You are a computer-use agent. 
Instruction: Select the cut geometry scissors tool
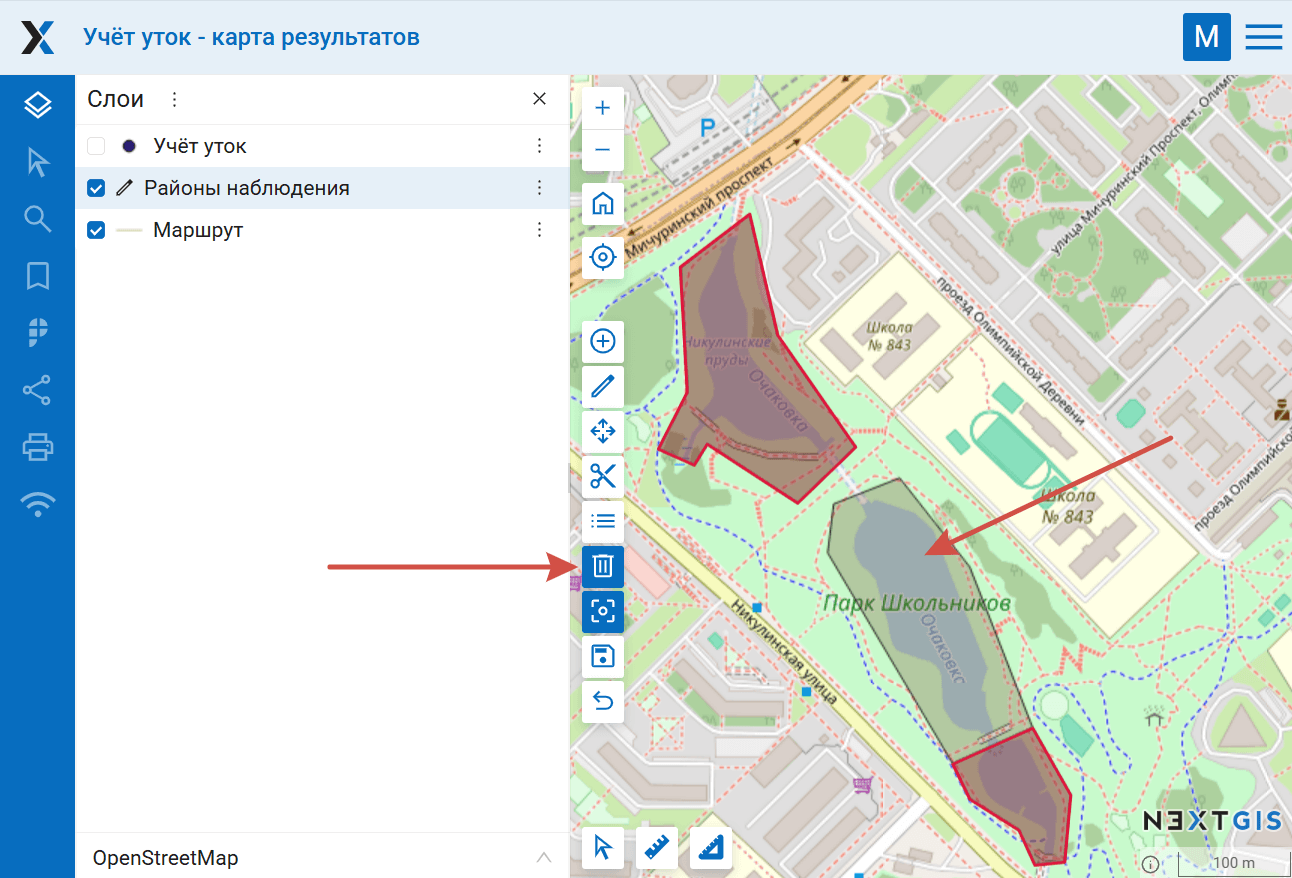pyautogui.click(x=603, y=476)
